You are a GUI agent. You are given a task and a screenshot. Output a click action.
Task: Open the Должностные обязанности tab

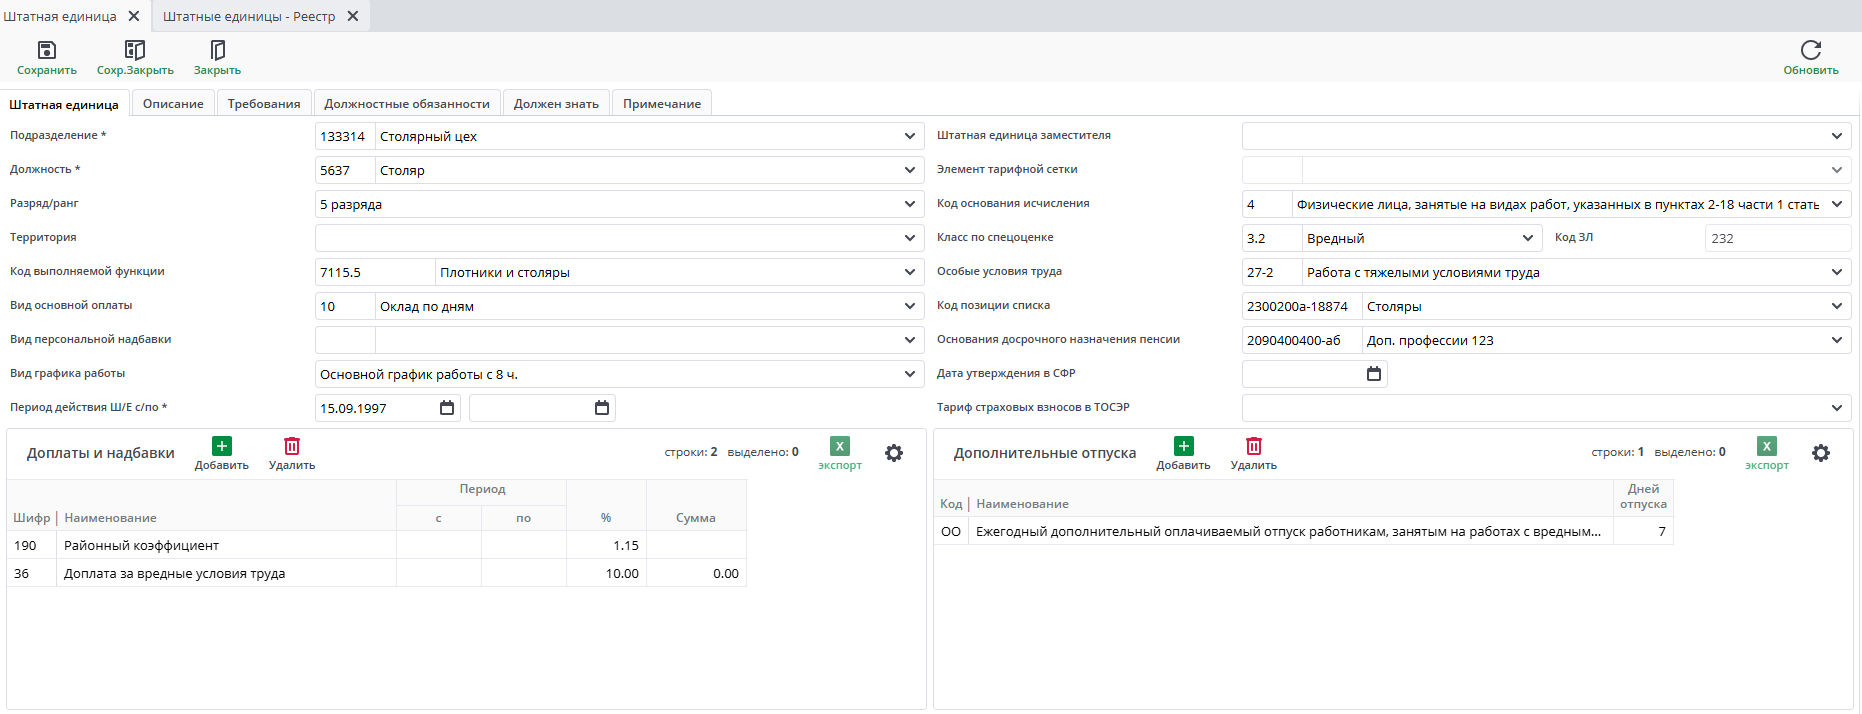click(x=407, y=104)
